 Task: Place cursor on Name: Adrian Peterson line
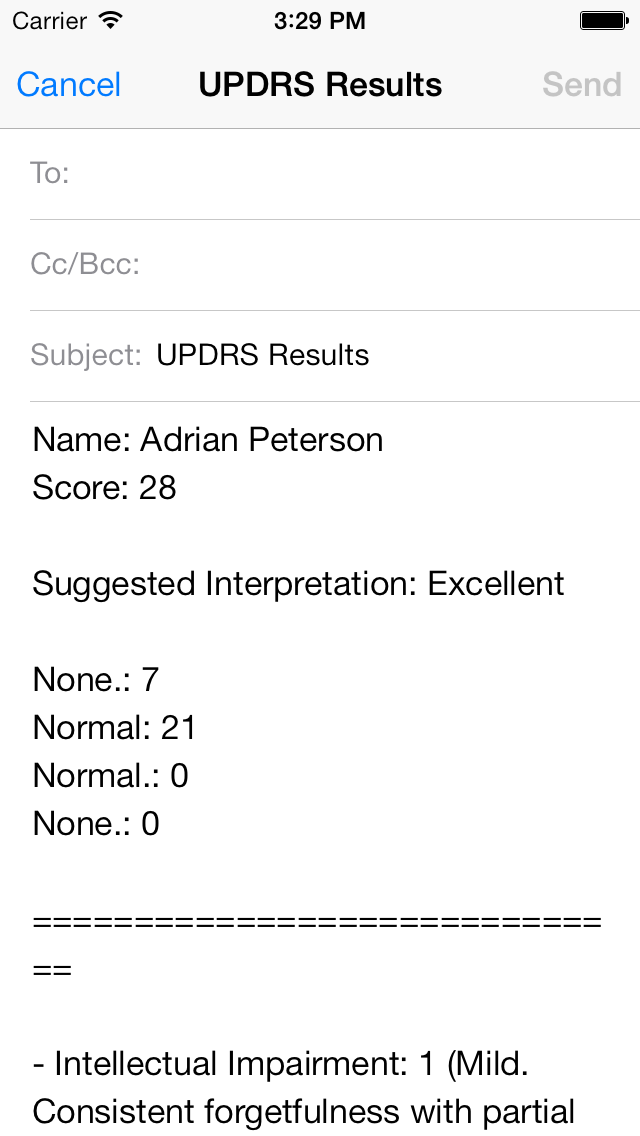208,440
